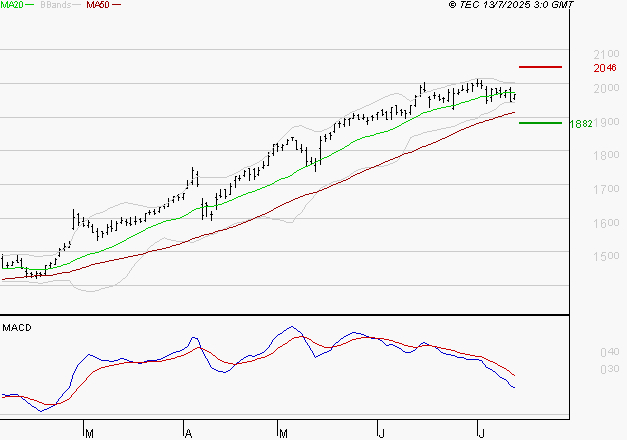This screenshot has height=440, width=627.
Task: Click the BBands legend label
Action: coord(56,5)
